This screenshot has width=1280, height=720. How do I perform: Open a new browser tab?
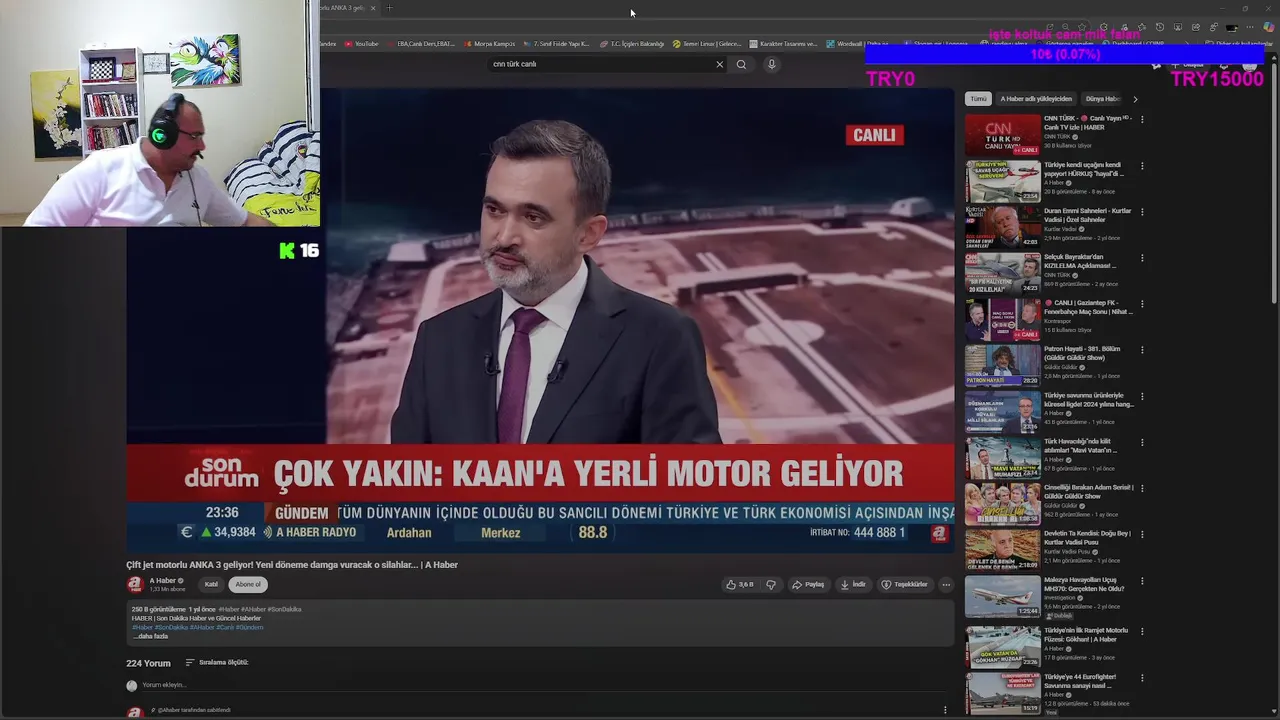[x=390, y=8]
